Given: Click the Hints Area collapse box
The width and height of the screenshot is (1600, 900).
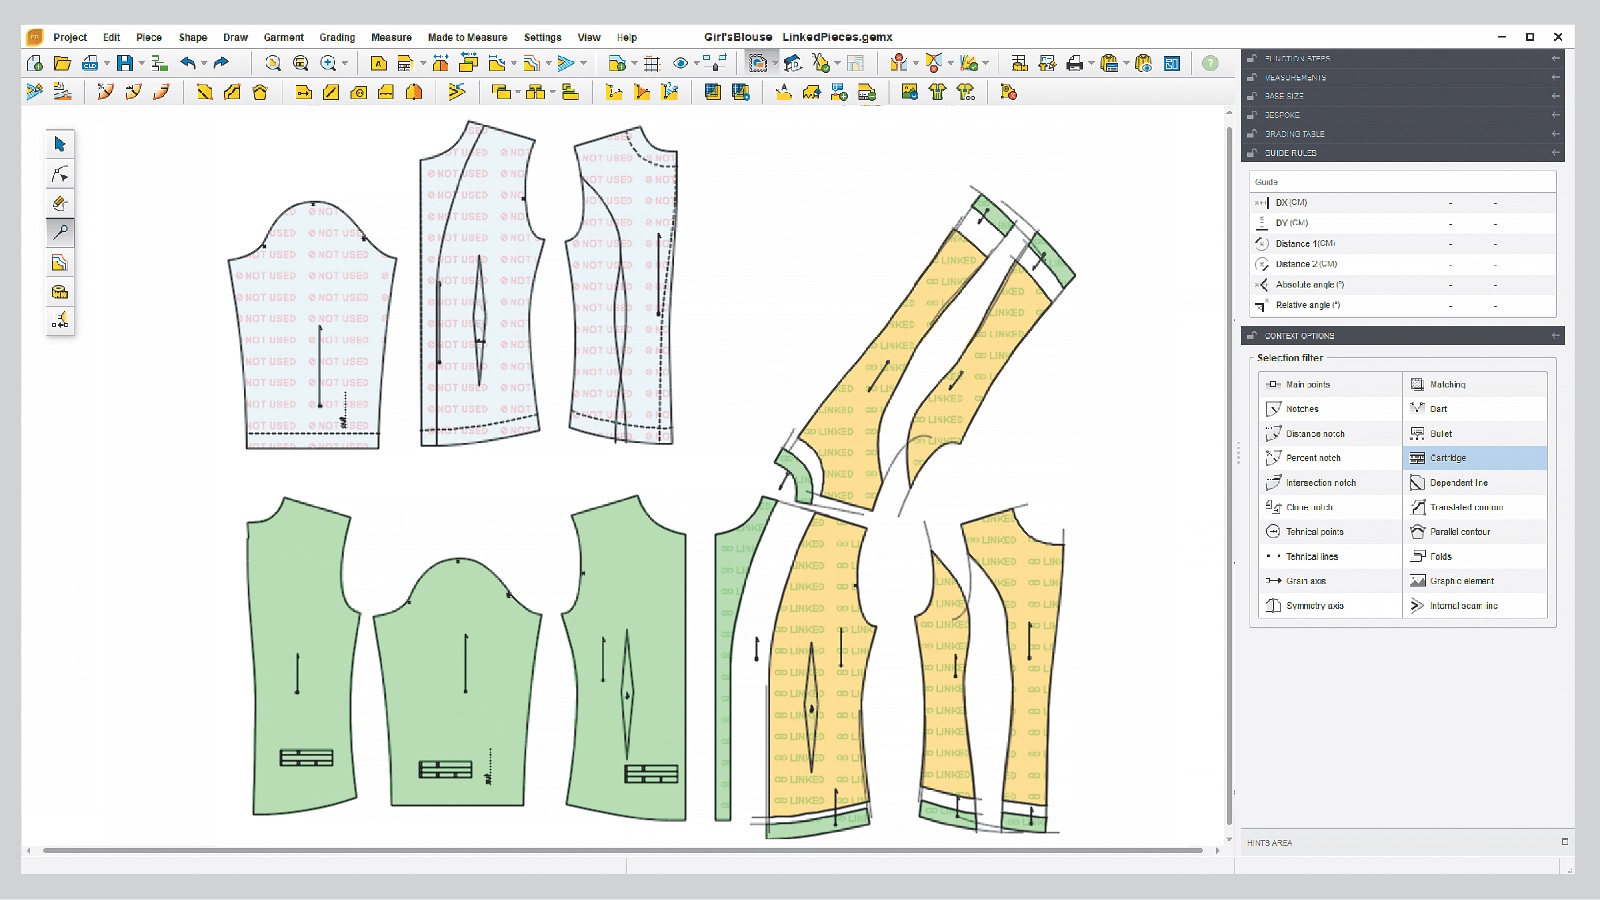Looking at the screenshot, I should point(1565,842).
